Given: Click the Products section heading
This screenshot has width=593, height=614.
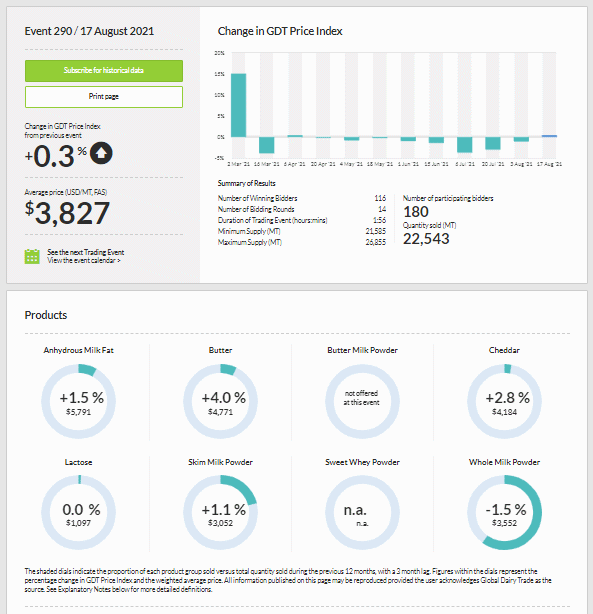Looking at the screenshot, I should [46, 315].
